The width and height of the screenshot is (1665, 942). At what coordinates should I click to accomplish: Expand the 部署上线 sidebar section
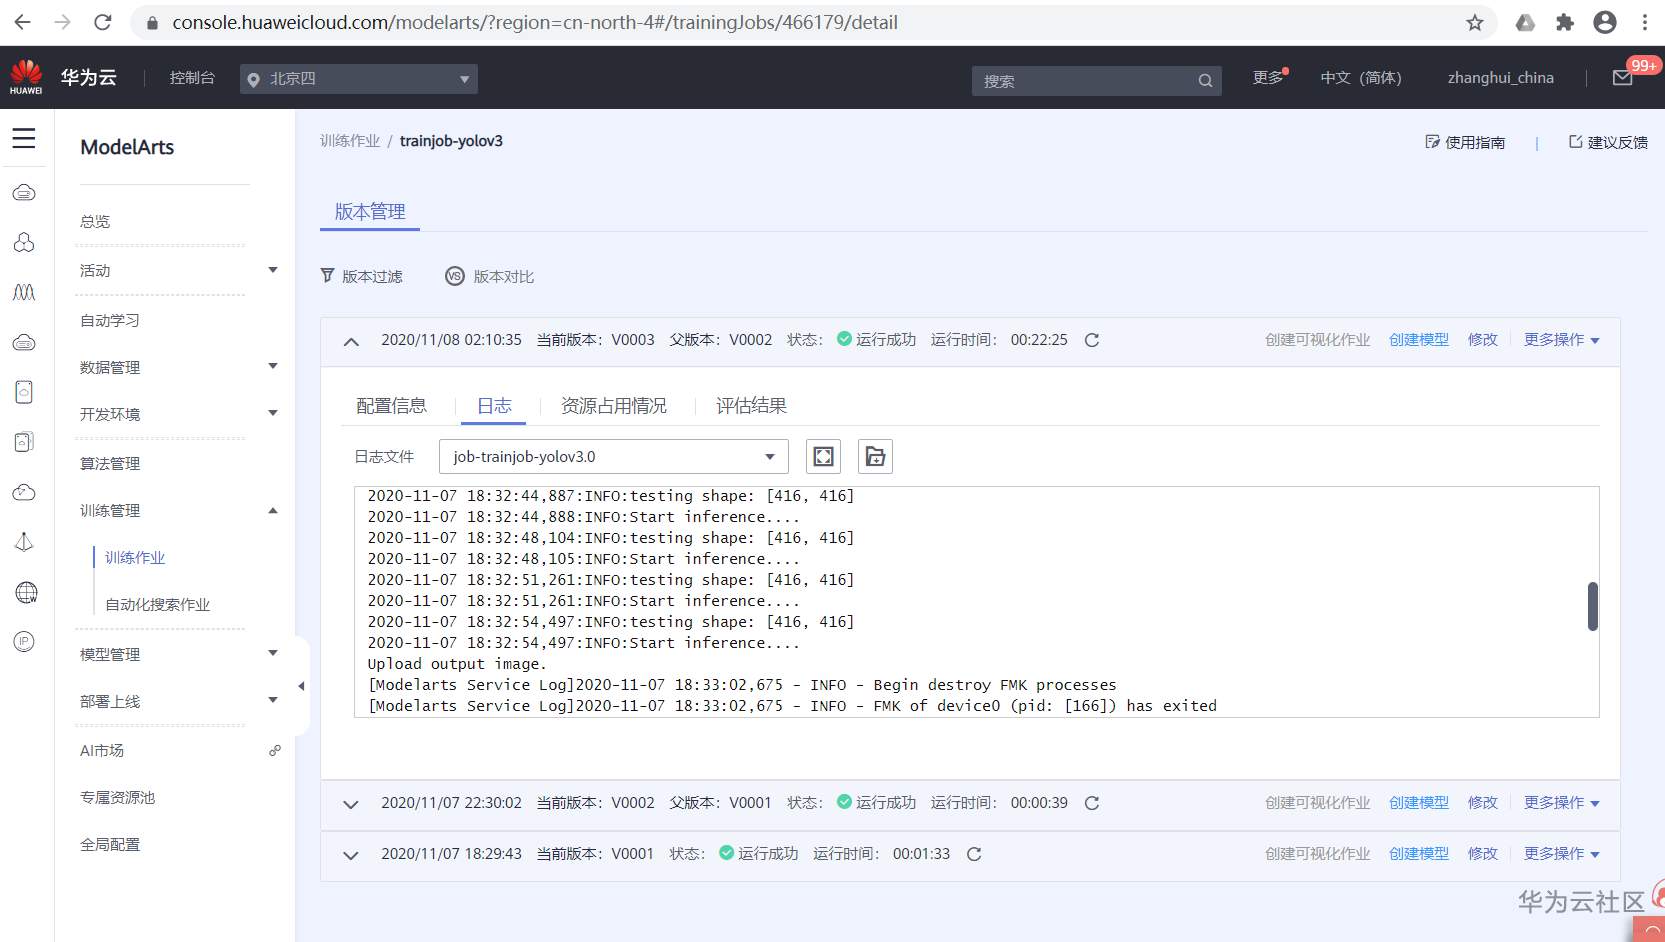(273, 700)
